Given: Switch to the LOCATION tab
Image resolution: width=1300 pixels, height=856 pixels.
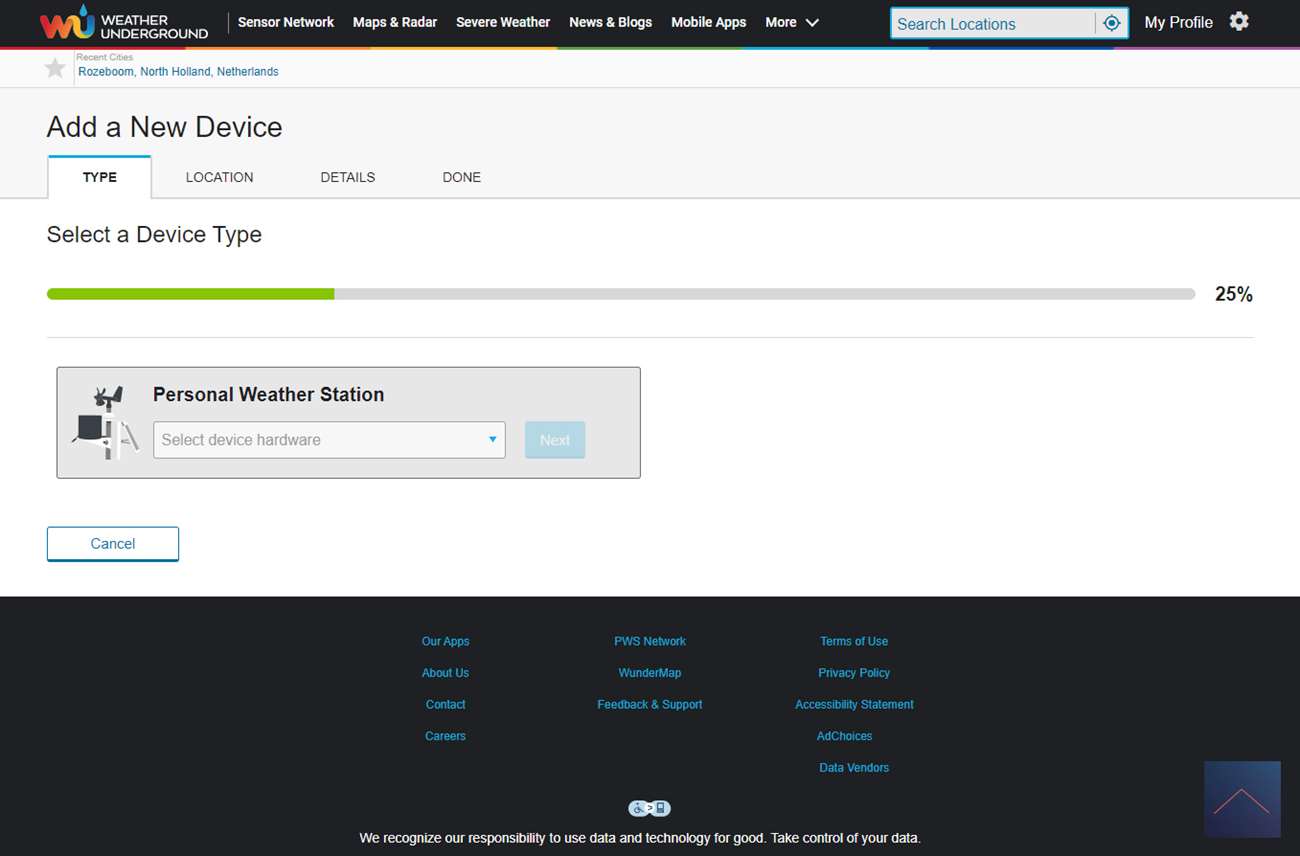Looking at the screenshot, I should tap(219, 177).
